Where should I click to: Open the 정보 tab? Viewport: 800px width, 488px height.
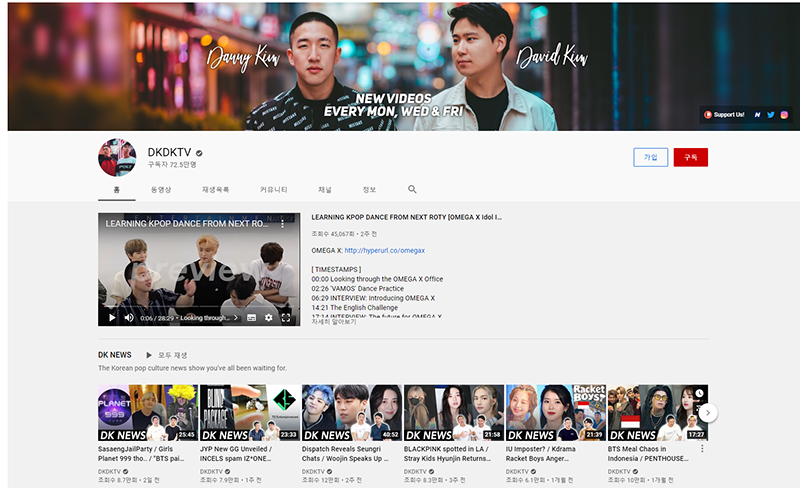369,190
